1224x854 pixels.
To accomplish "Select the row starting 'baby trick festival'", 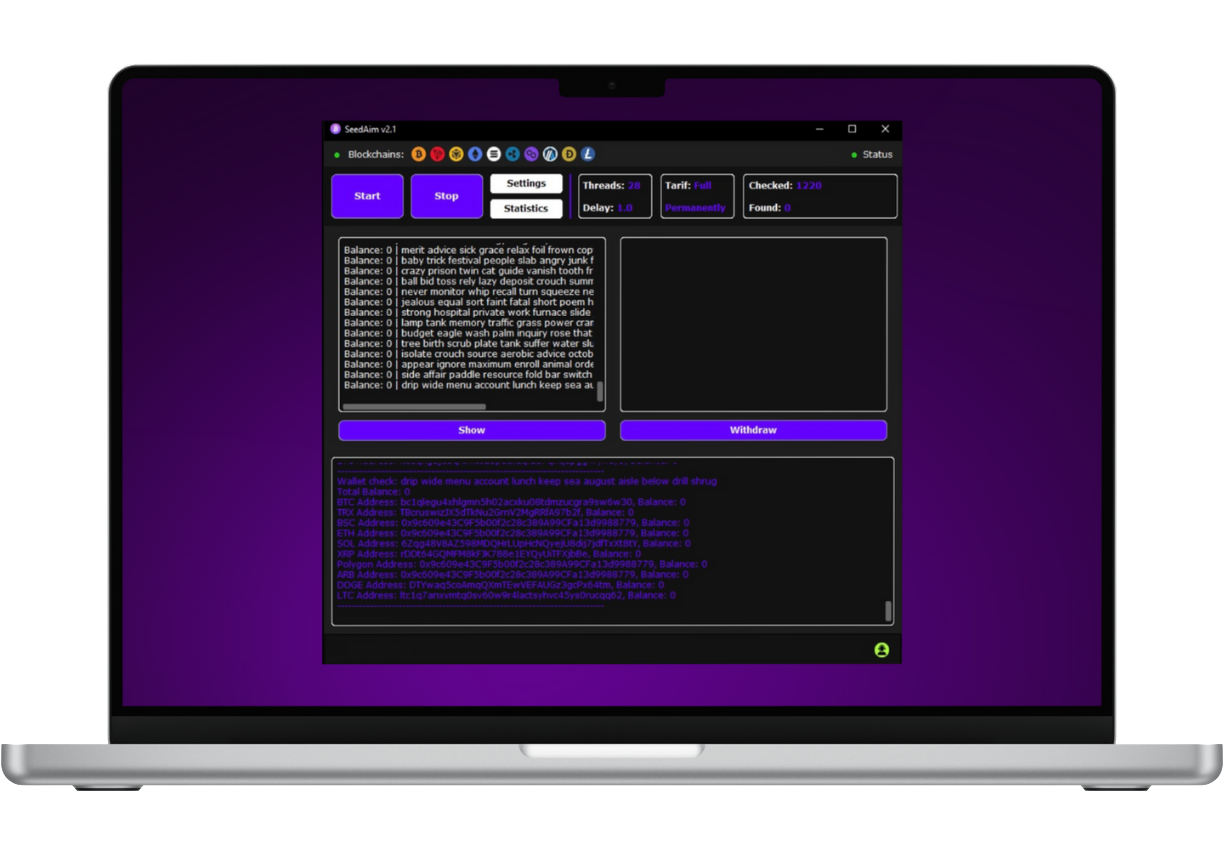I will tap(469, 260).
